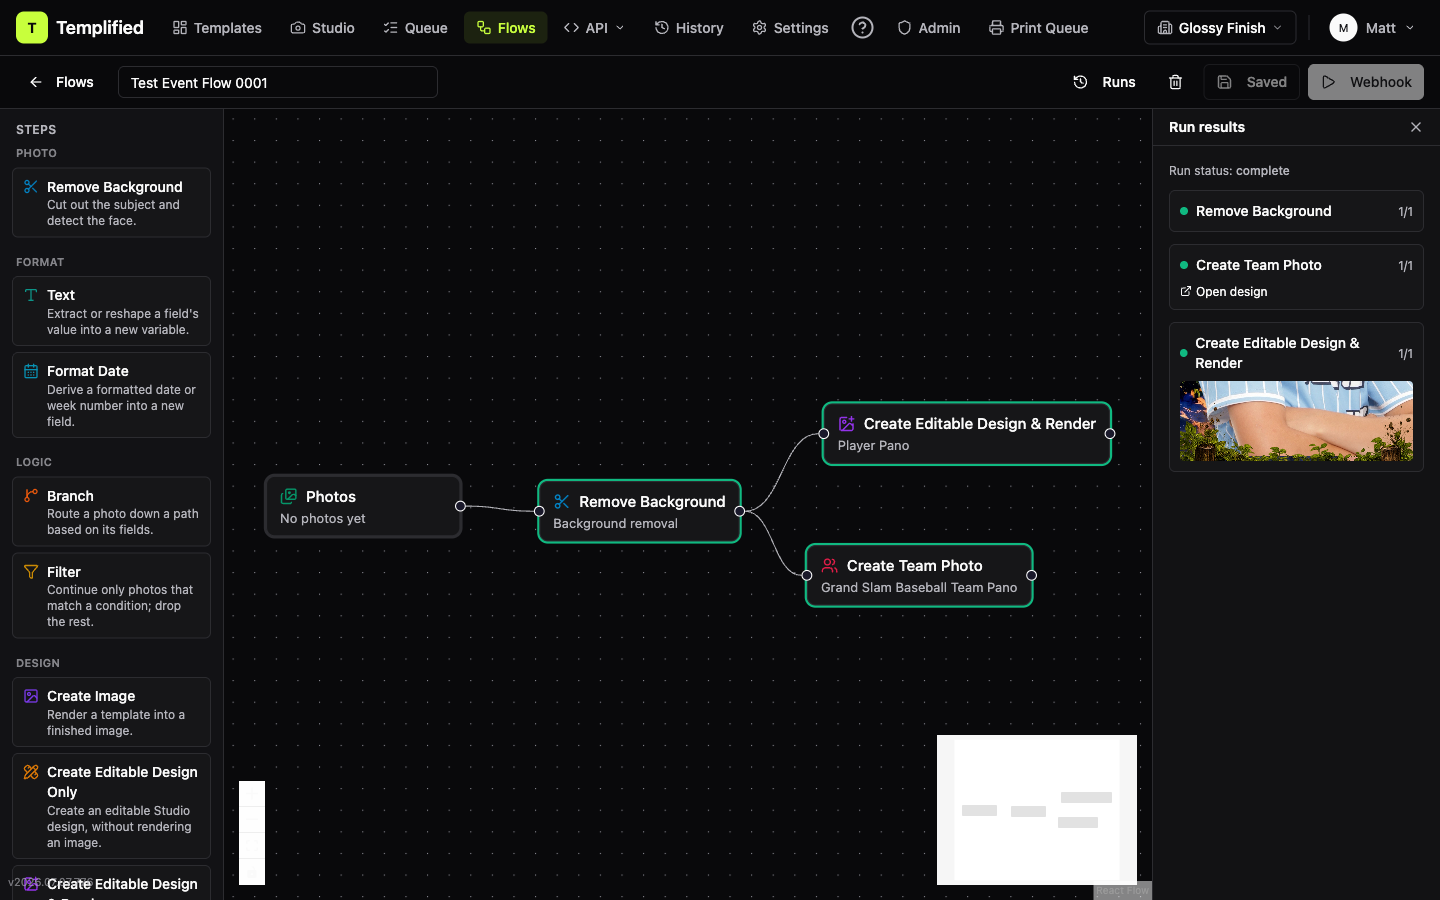
Task: Open Settings from the top bar
Action: (790, 28)
